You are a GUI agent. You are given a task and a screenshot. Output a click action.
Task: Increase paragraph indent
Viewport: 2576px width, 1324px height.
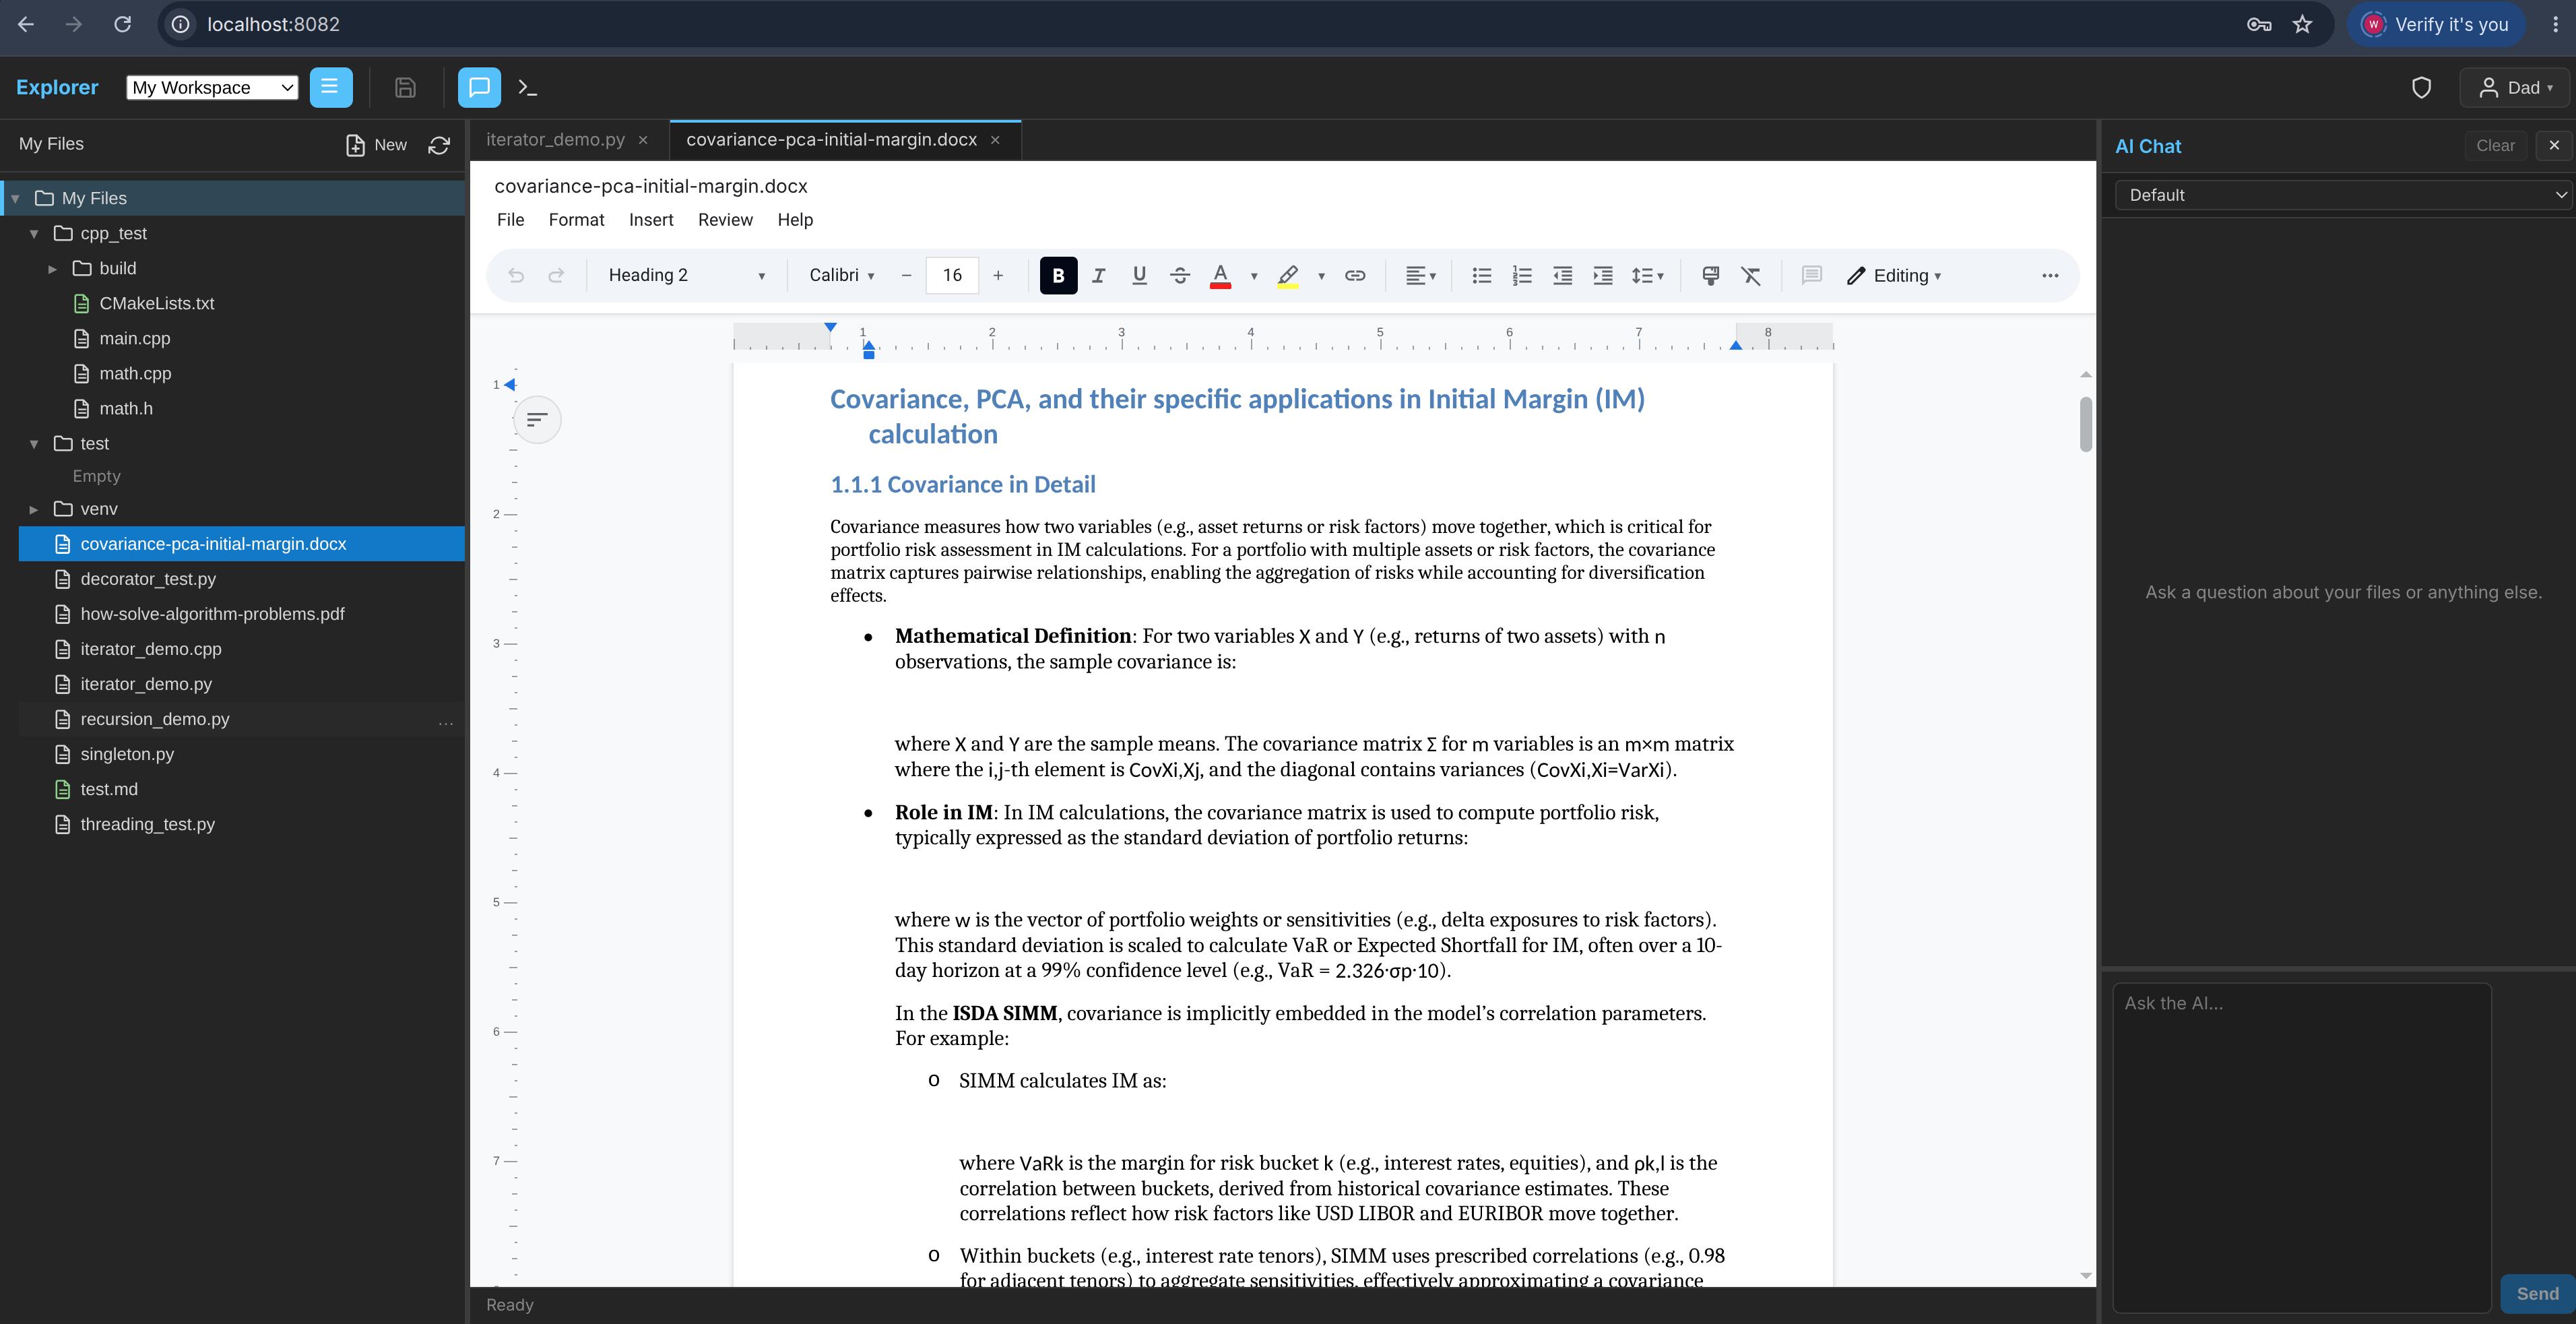point(1603,276)
